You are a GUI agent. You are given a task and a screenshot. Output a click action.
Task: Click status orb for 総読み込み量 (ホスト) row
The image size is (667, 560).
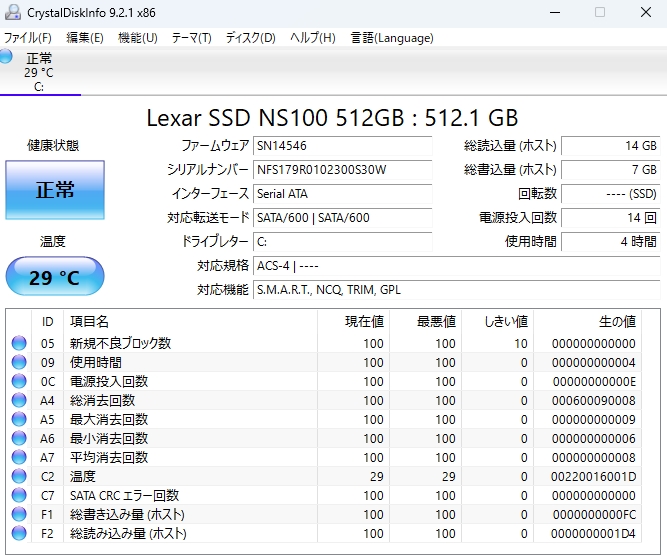click(x=19, y=533)
